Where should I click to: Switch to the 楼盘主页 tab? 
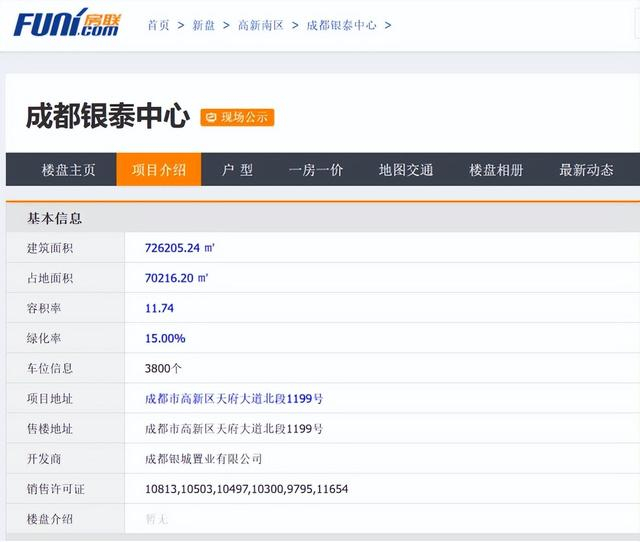click(68, 169)
